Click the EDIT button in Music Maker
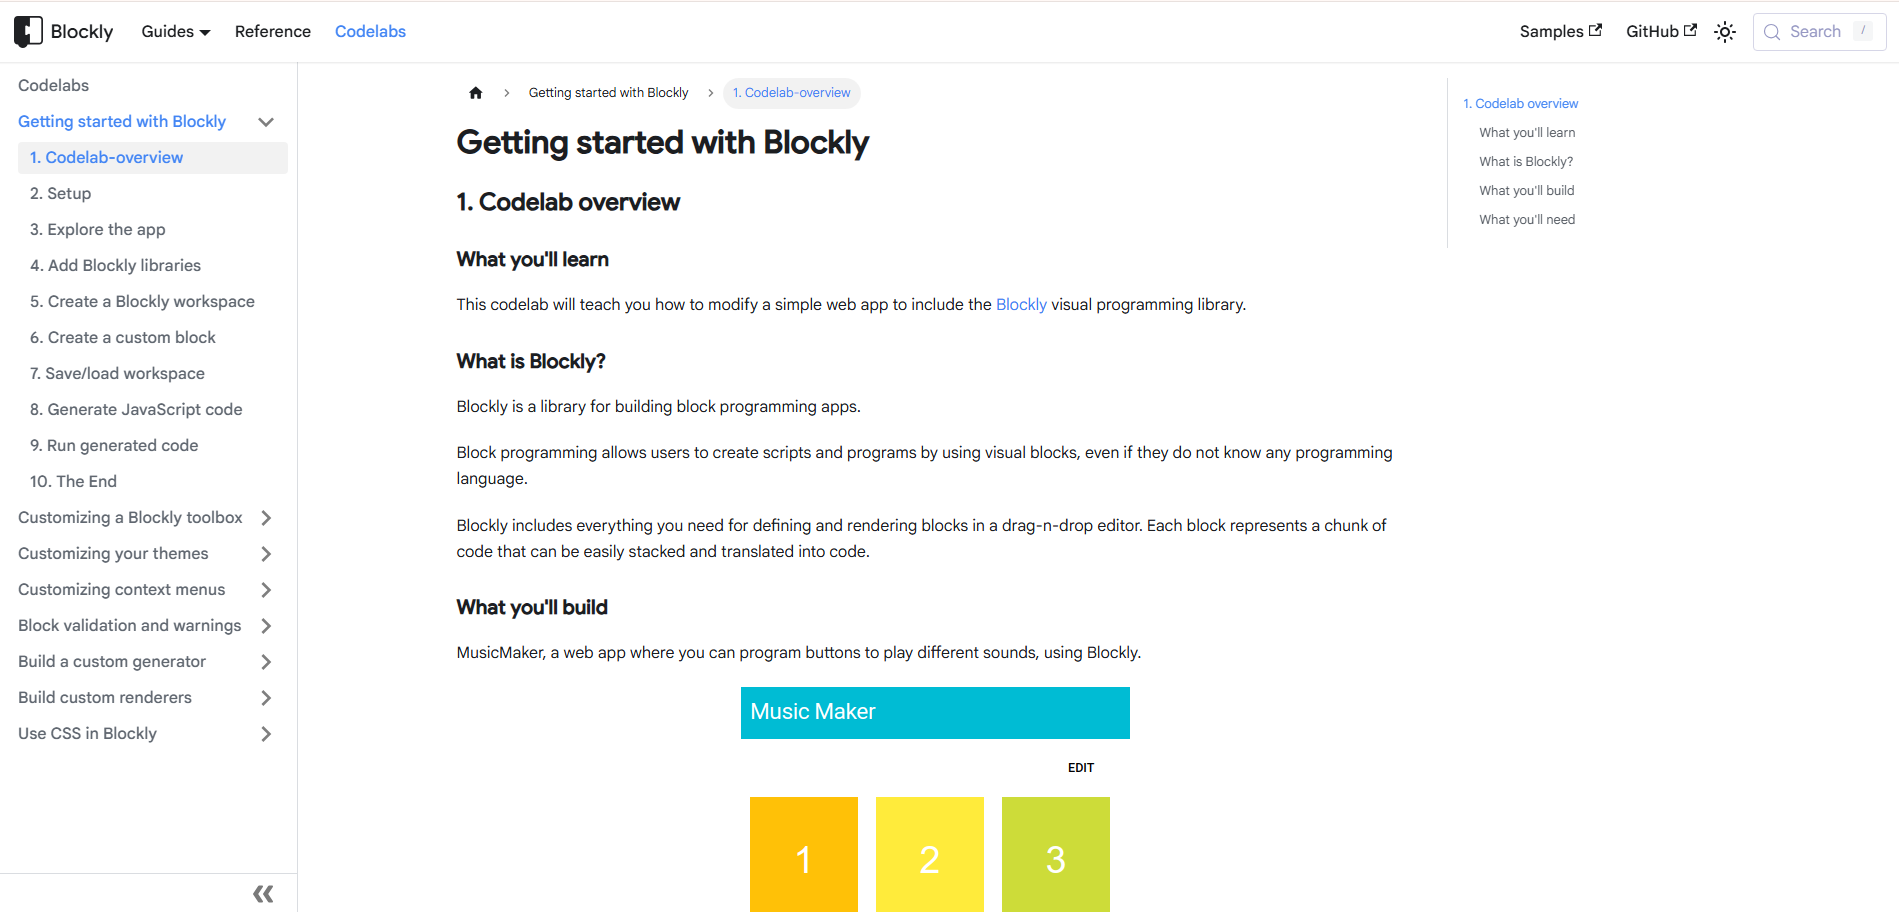 coord(1080,768)
